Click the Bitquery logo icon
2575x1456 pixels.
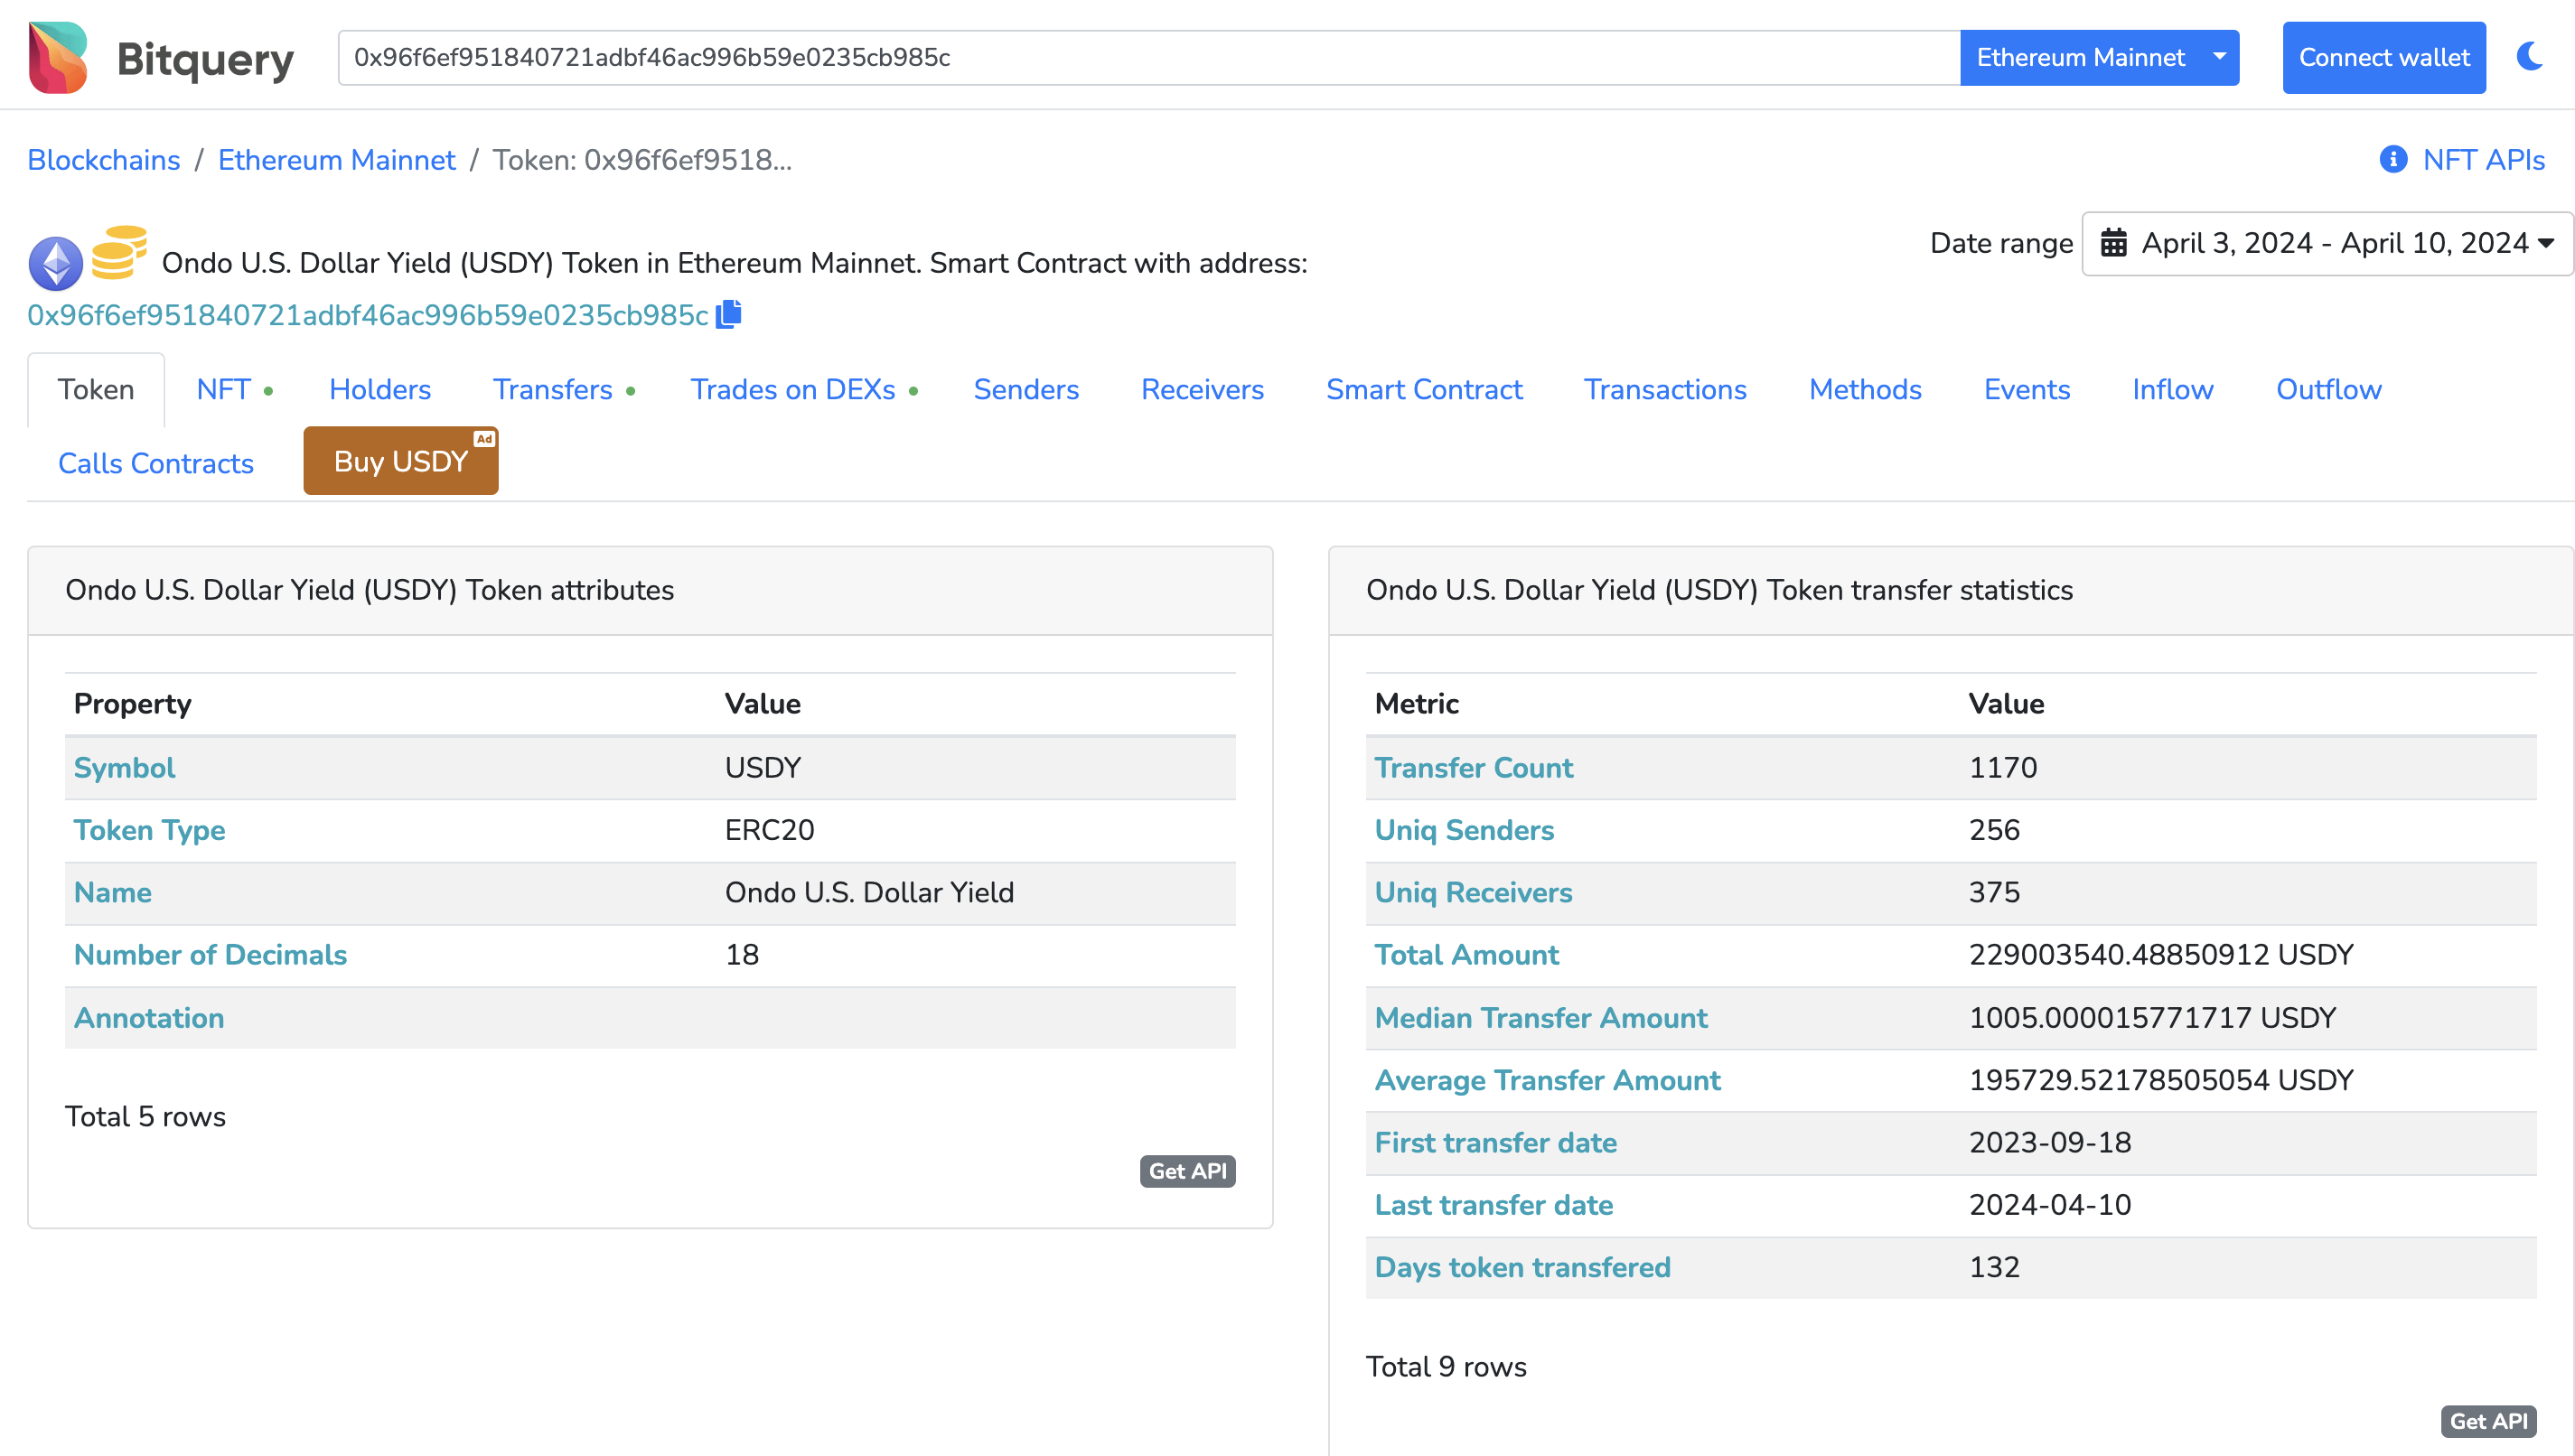(58, 57)
